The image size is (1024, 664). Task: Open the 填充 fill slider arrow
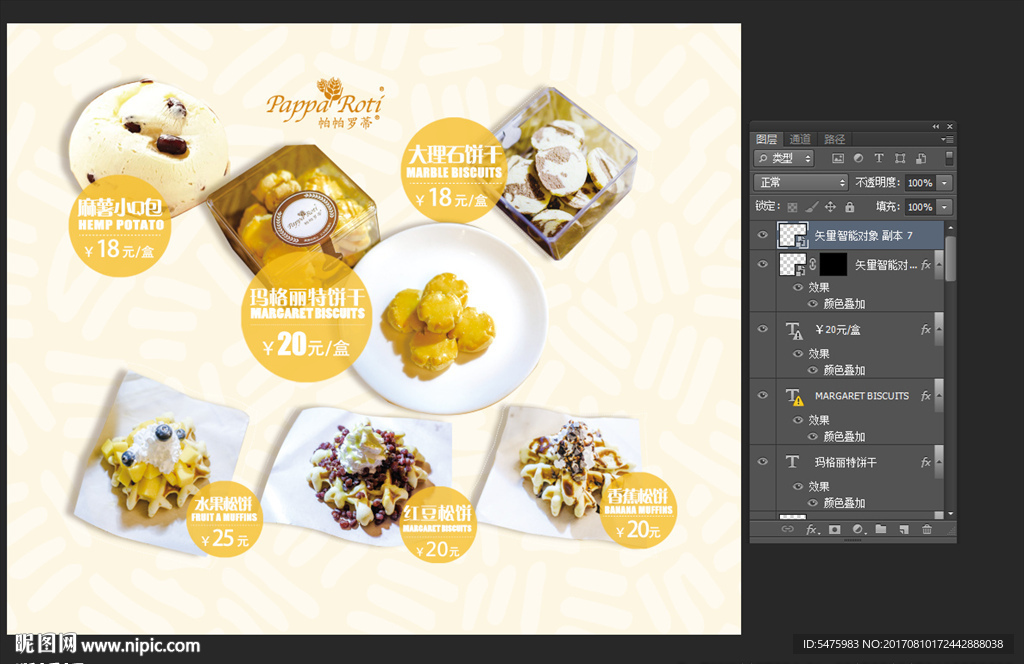click(944, 207)
